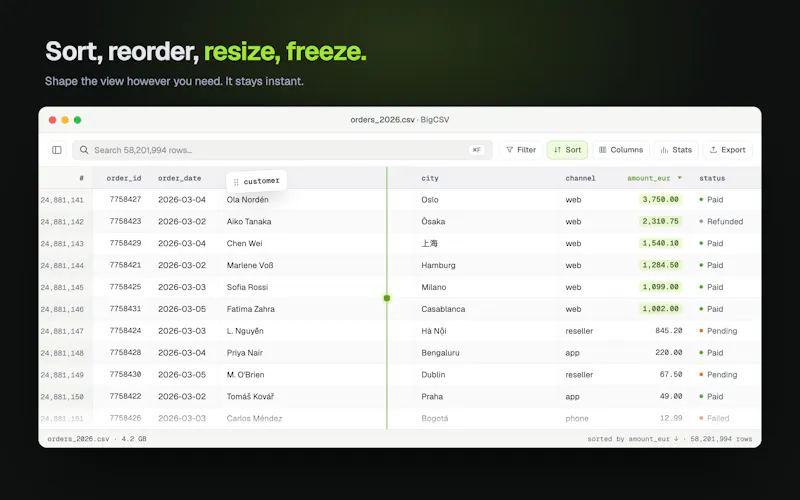Screen dimensions: 800x500
Task: Click the order_date column header
Action: [180, 178]
